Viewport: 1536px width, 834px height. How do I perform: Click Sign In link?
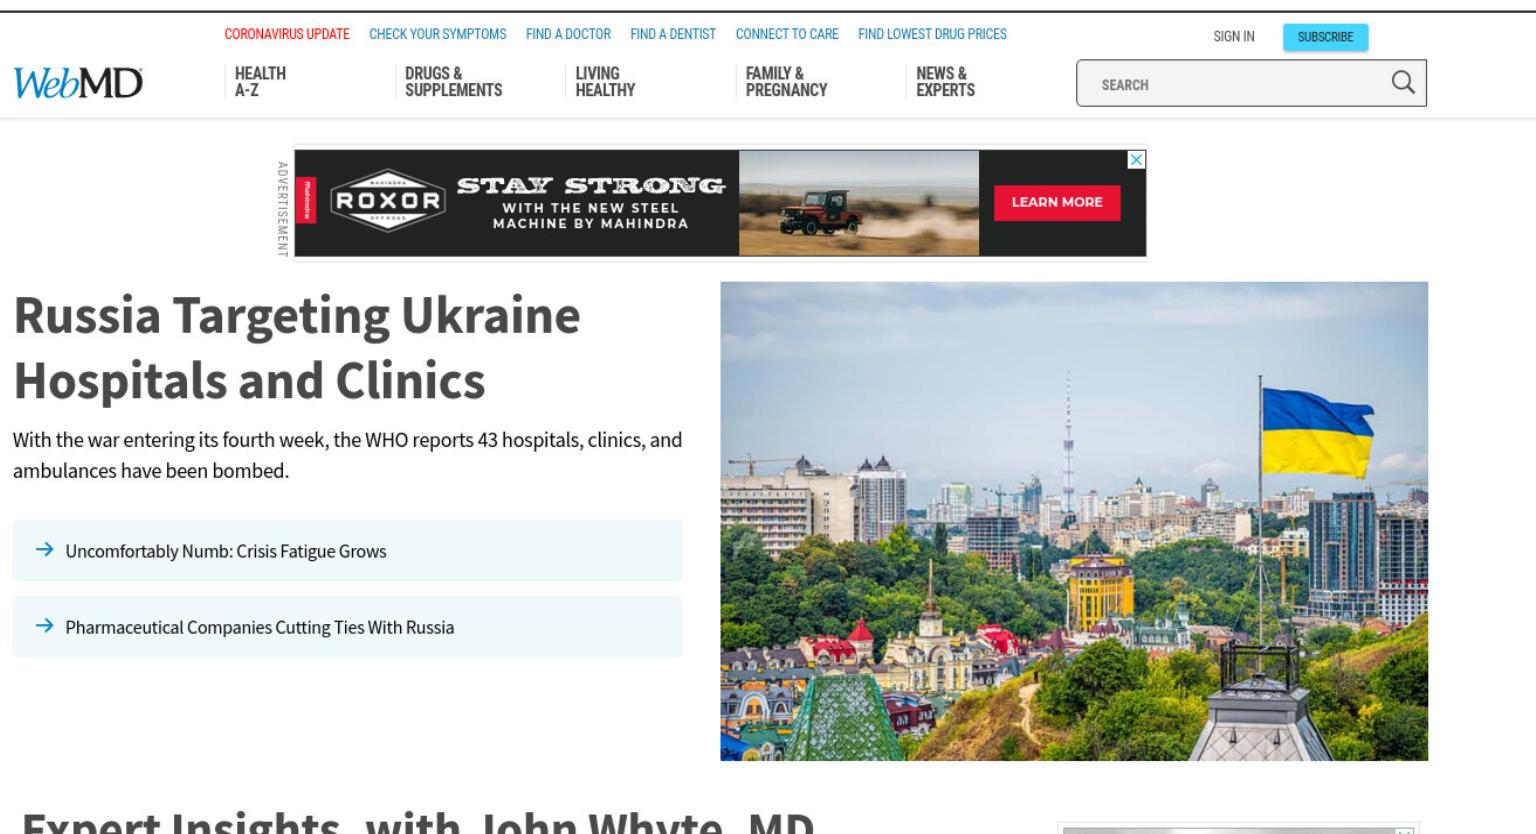click(x=1234, y=37)
